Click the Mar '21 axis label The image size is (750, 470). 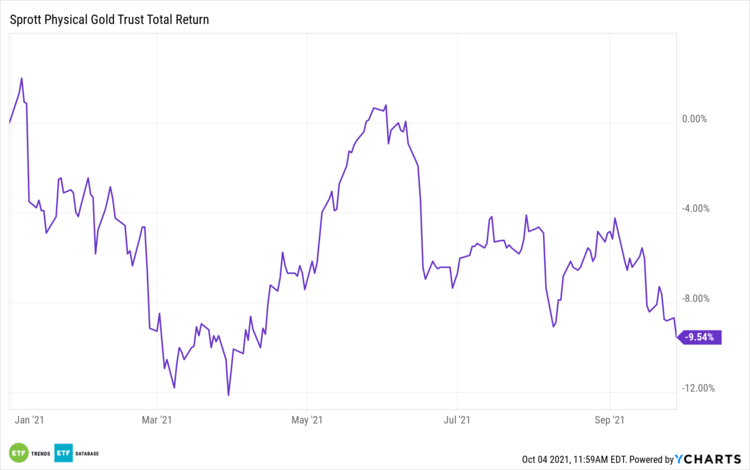point(158,420)
